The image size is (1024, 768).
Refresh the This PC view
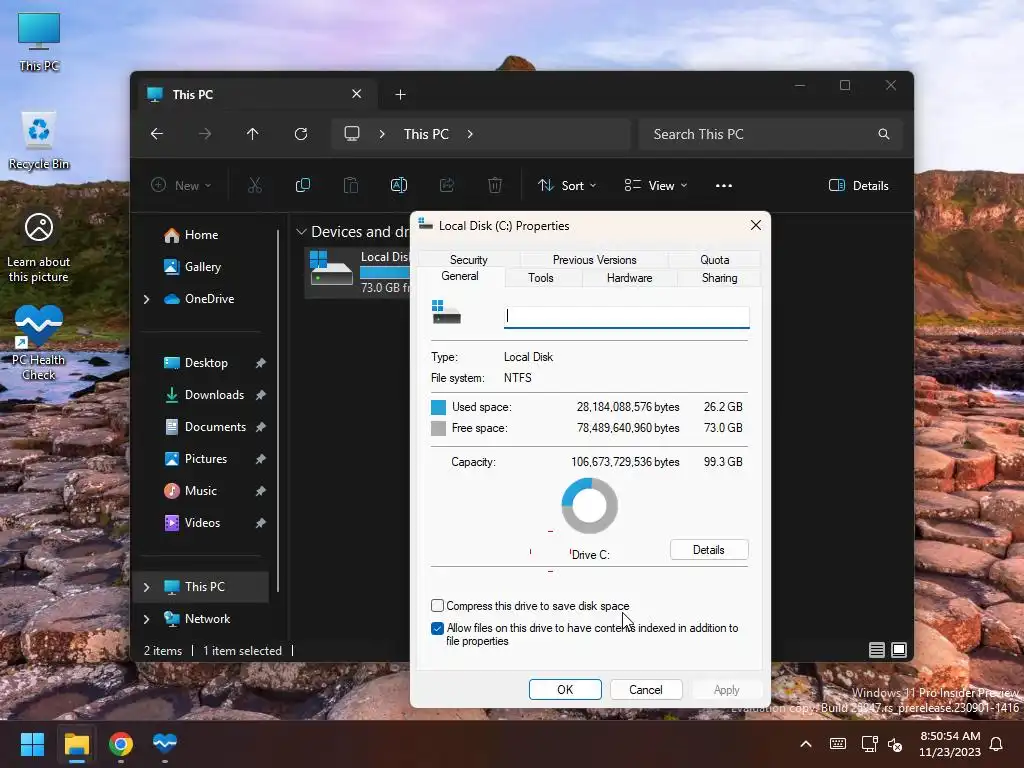coord(301,134)
